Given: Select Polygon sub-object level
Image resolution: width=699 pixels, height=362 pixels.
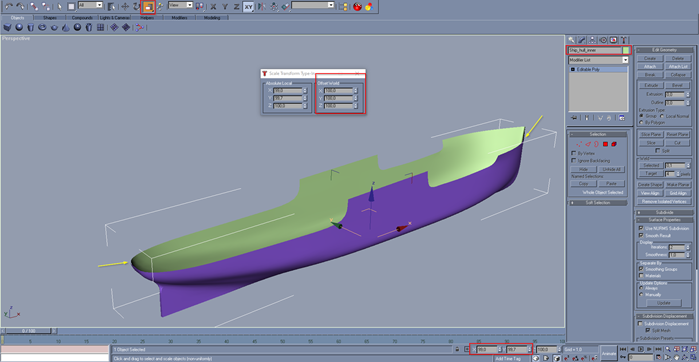Looking at the screenshot, I should 605,144.
